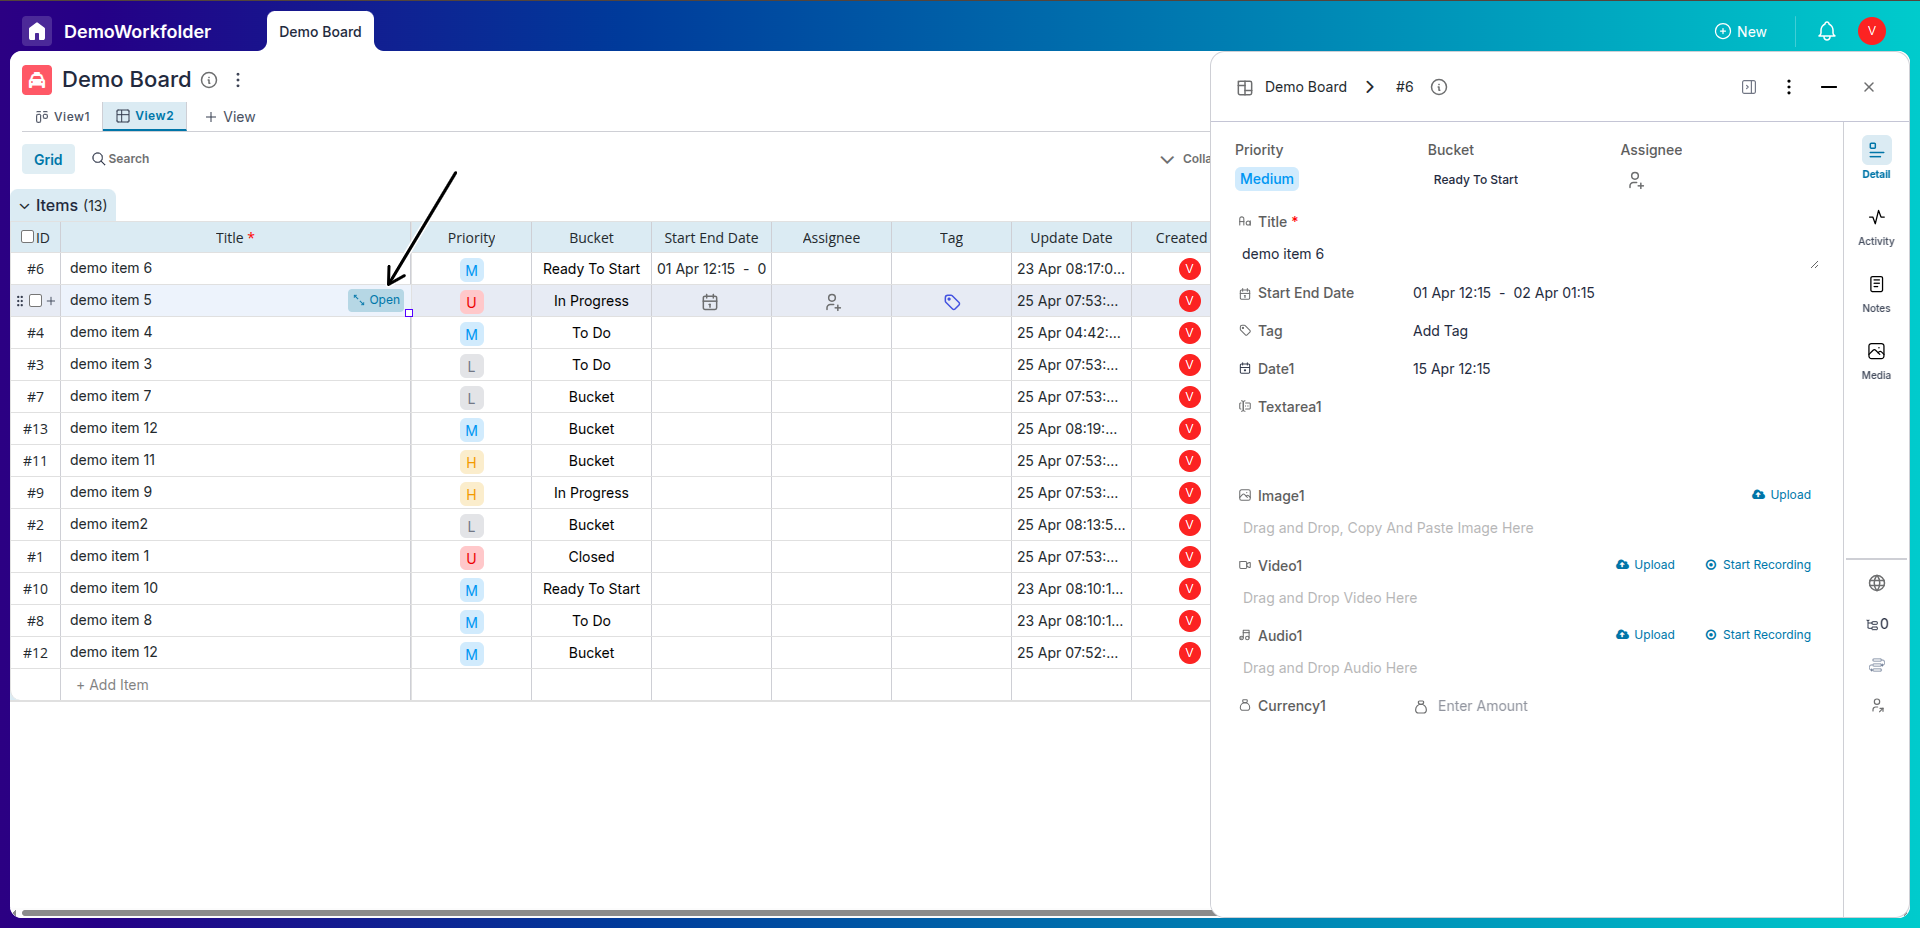Click + Add Item row
The width and height of the screenshot is (1920, 928).
pyautogui.click(x=113, y=685)
